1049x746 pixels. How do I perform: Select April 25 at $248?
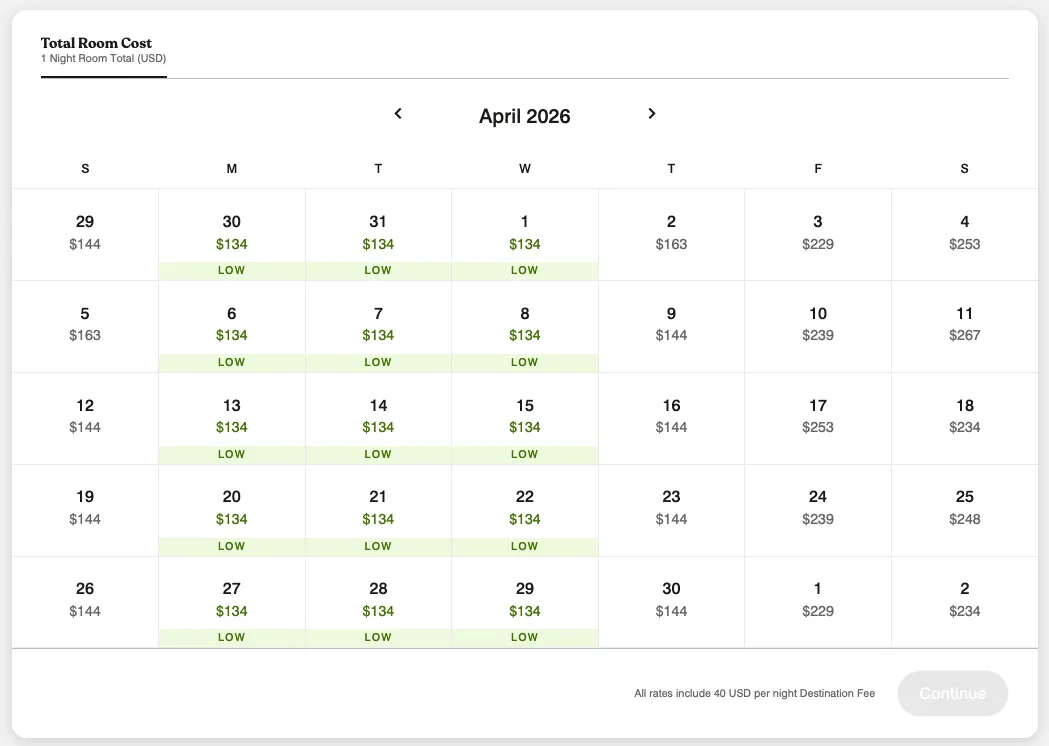[x=964, y=510]
